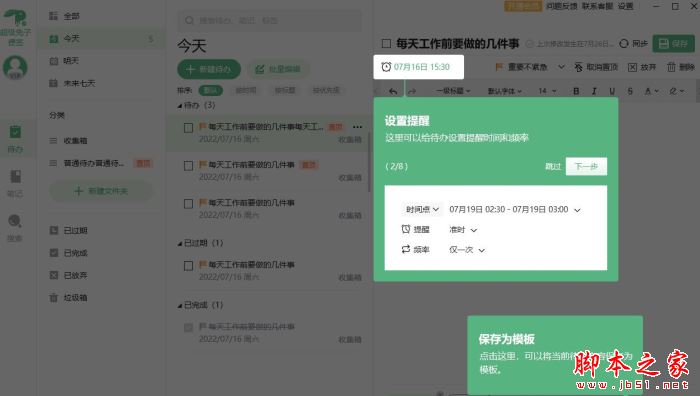This screenshot has width=700, height=396.
Task: Toggle bold formatting
Action: pyautogui.click(x=576, y=91)
